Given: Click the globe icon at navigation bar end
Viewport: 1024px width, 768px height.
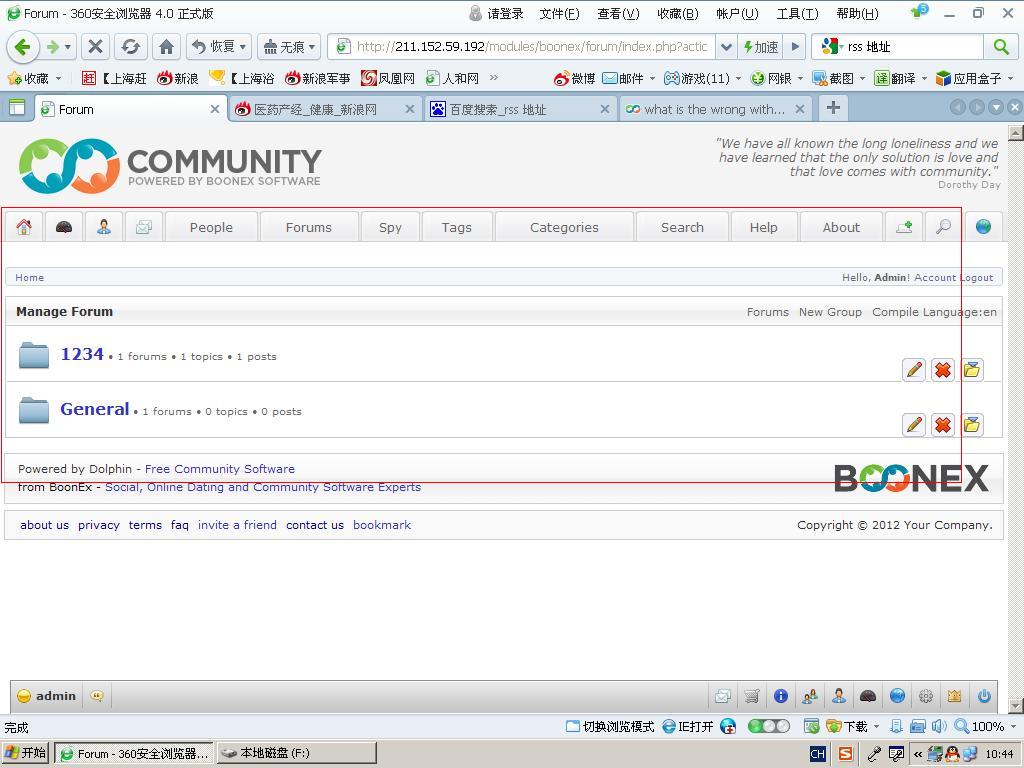Looking at the screenshot, I should tap(983, 227).
